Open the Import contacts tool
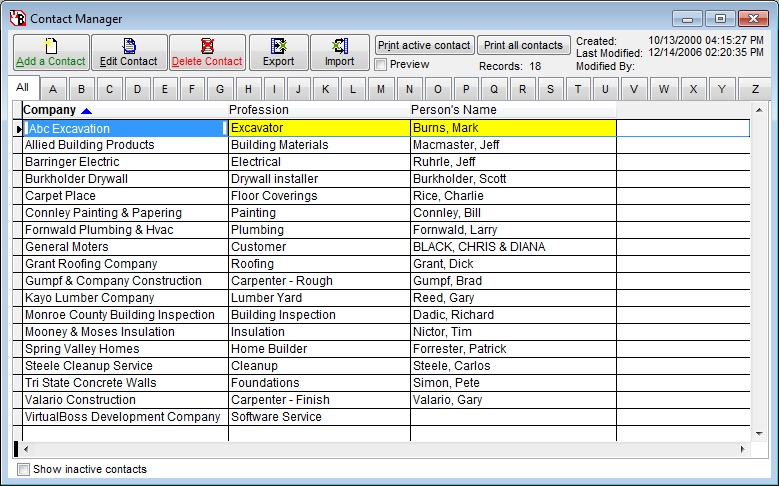The height and width of the screenshot is (486, 779). 339,52
